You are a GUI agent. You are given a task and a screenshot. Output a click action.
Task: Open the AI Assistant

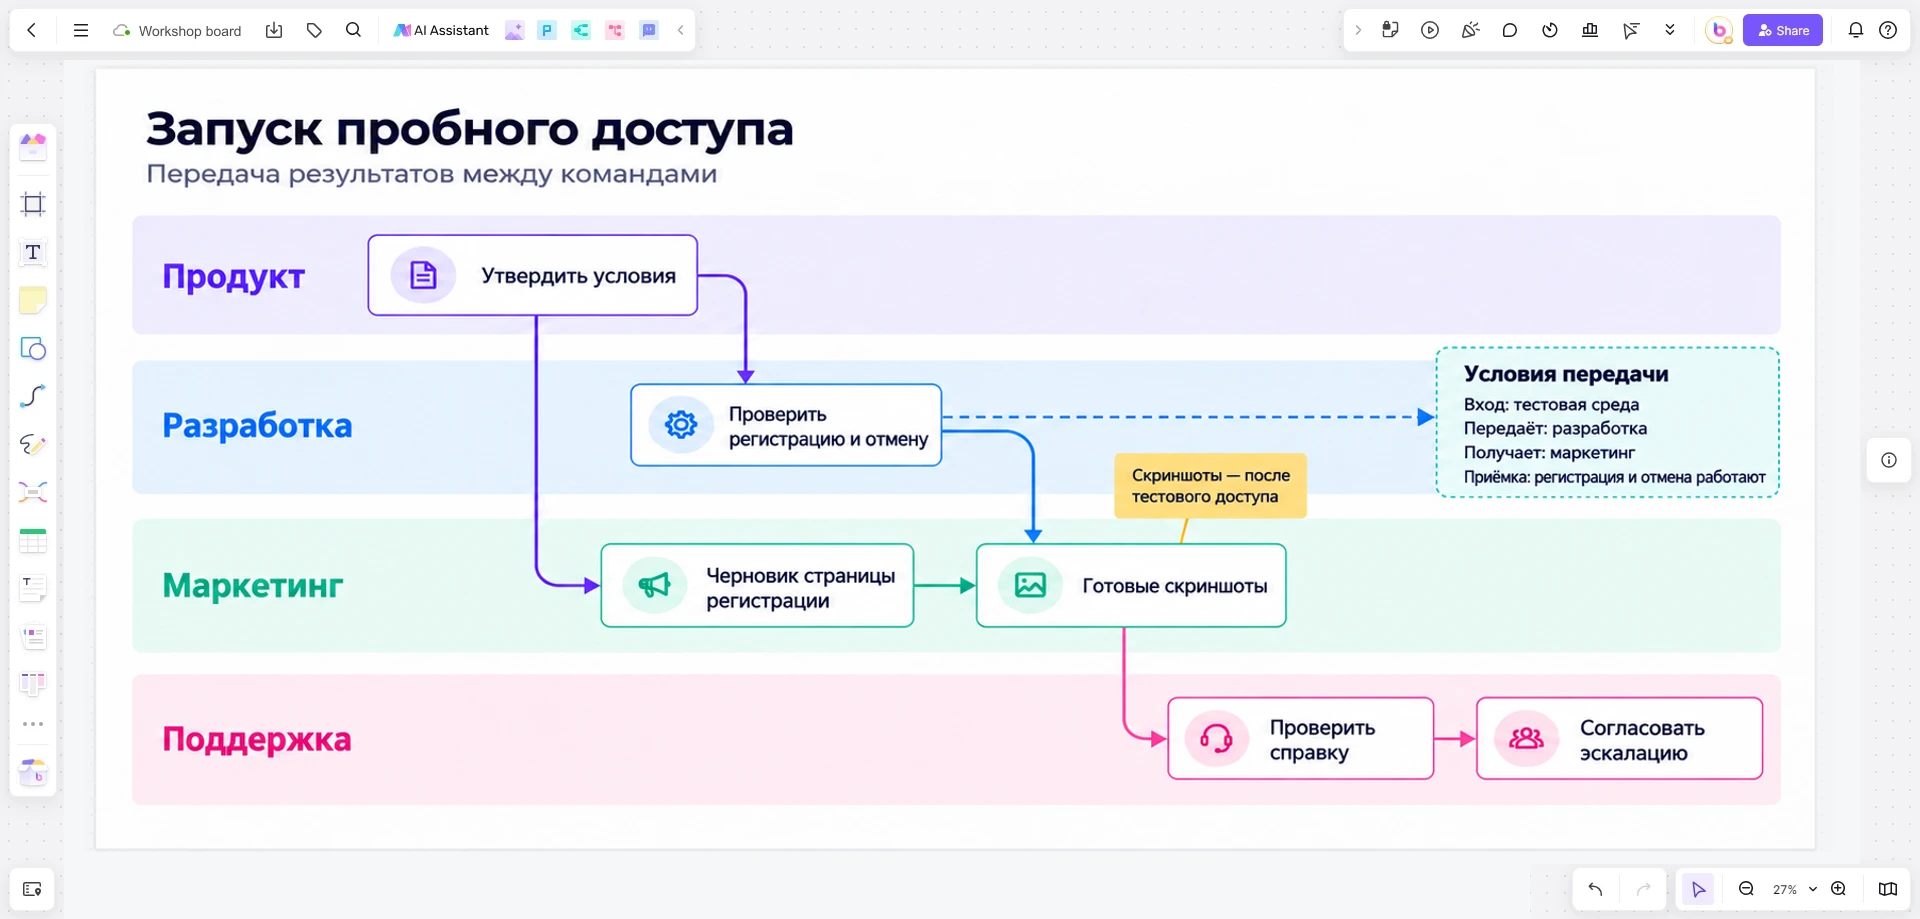(x=441, y=30)
